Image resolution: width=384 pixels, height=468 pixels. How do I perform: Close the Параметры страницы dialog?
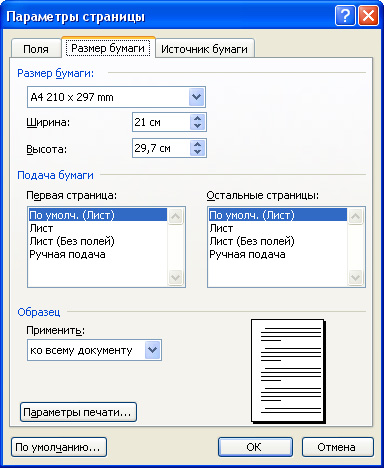(x=368, y=15)
